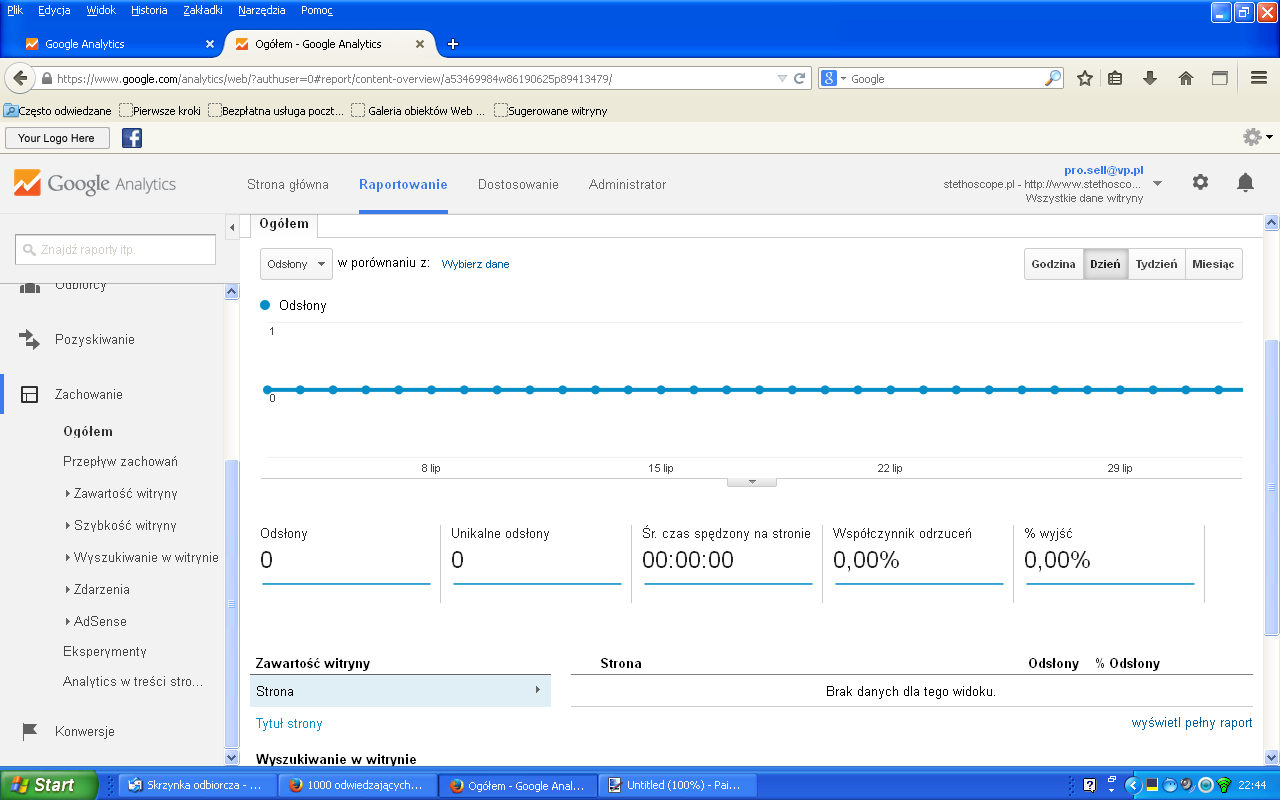Open the URL history dropdown arrow
This screenshot has width=1280, height=800.
click(782, 78)
